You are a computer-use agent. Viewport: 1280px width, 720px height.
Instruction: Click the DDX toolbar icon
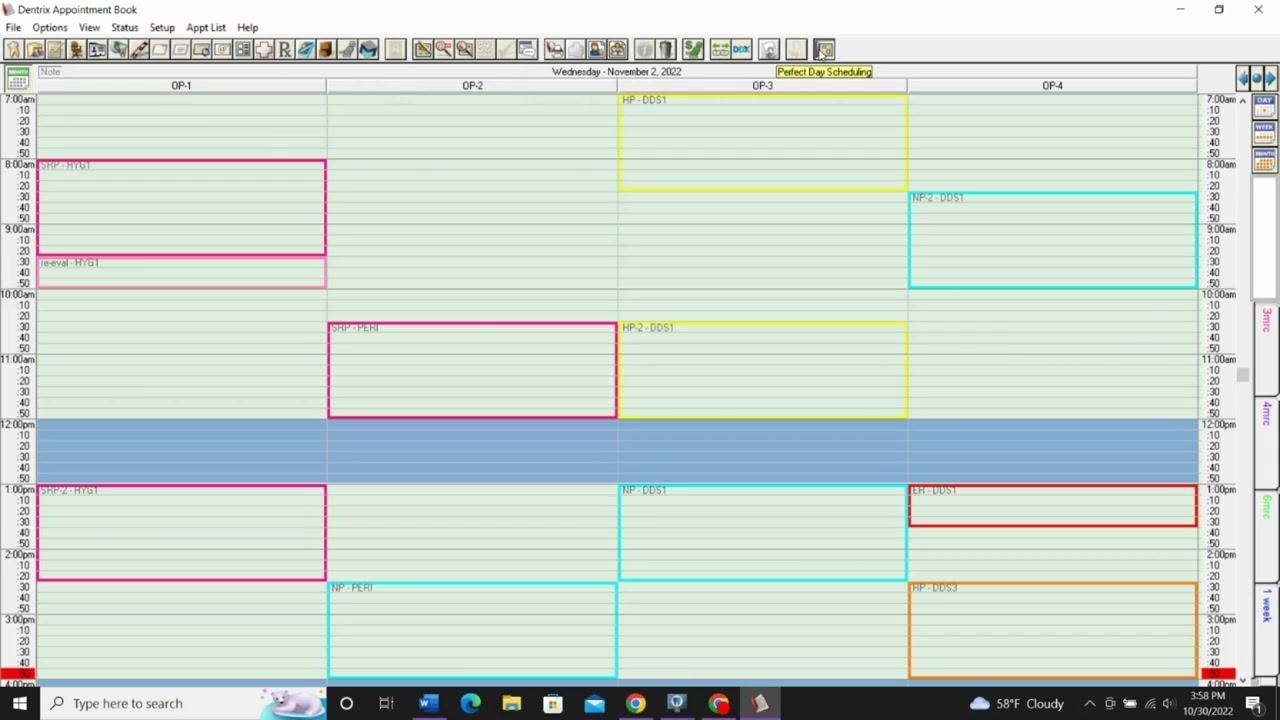741,49
